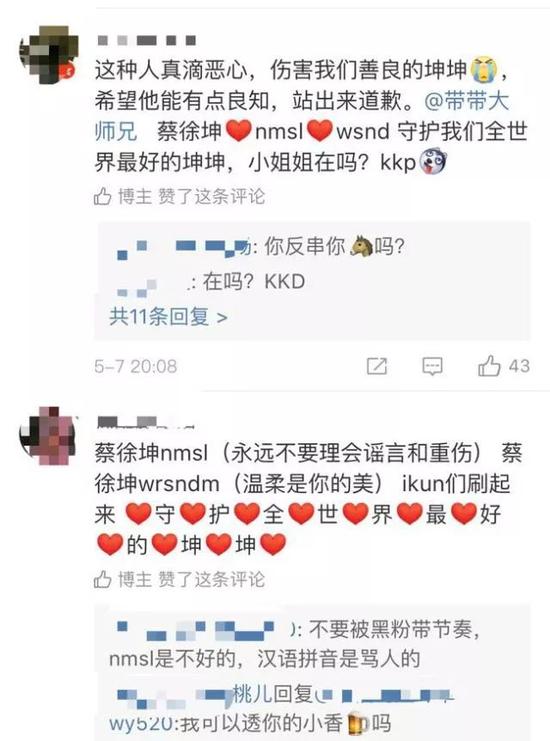Like the comment showing 43 likes
550x741 pixels.
tap(489, 365)
